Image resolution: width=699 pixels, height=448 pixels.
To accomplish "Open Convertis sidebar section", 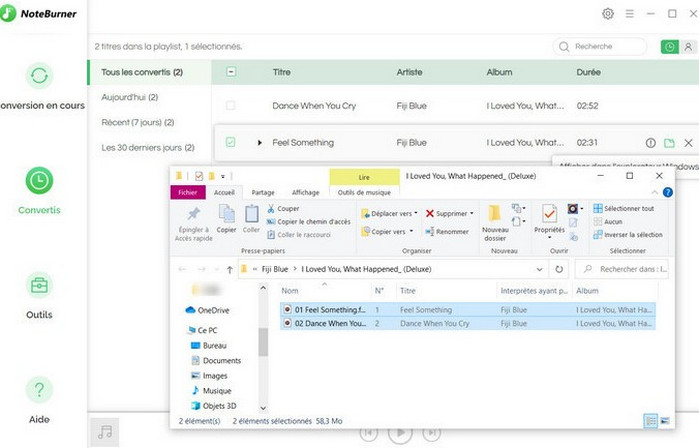I will tap(39, 191).
